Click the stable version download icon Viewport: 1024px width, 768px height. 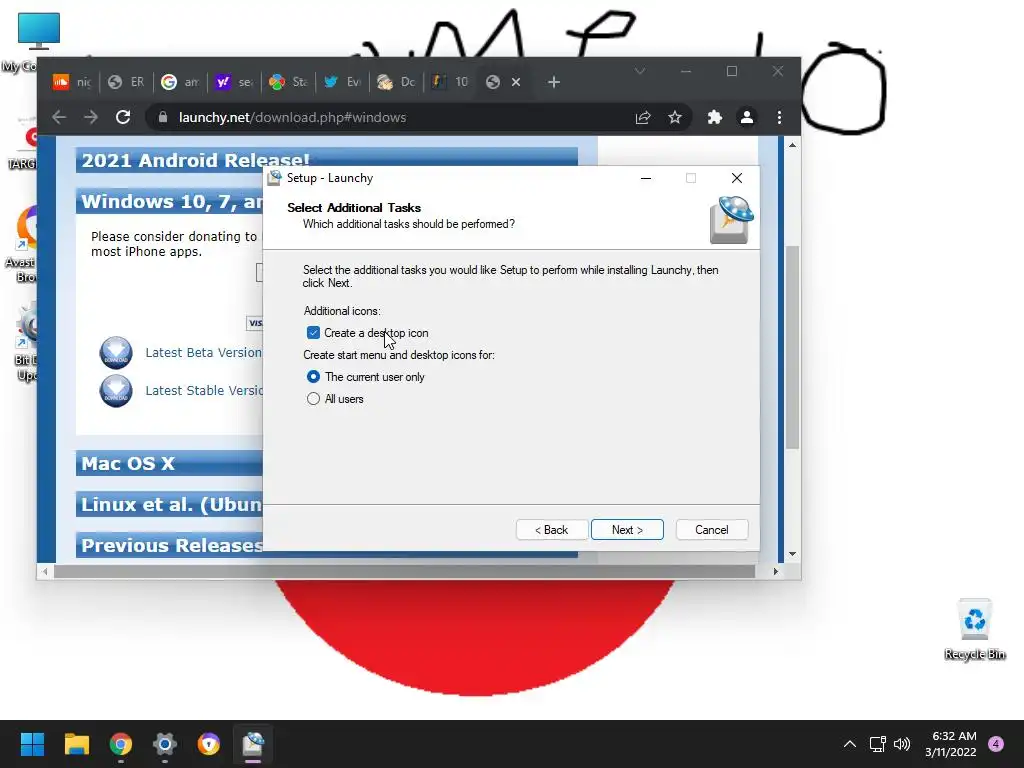click(x=116, y=391)
